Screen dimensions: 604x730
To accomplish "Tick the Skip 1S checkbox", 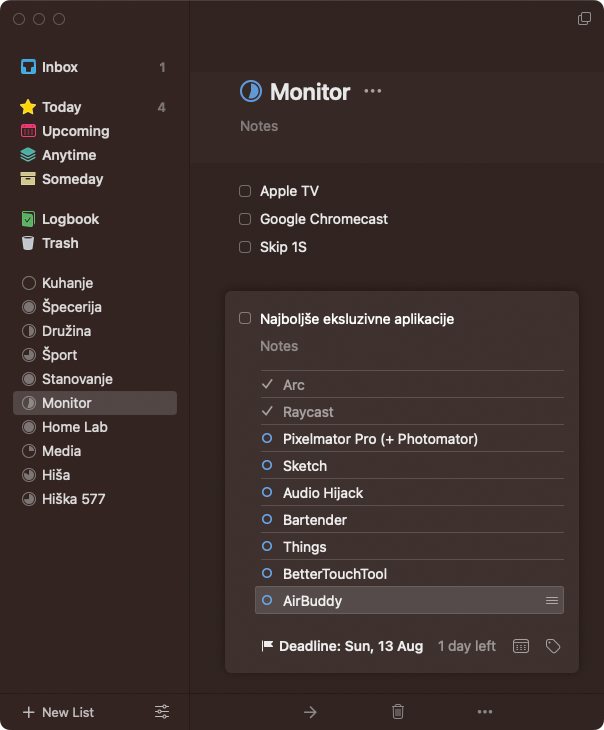I will click(x=245, y=247).
